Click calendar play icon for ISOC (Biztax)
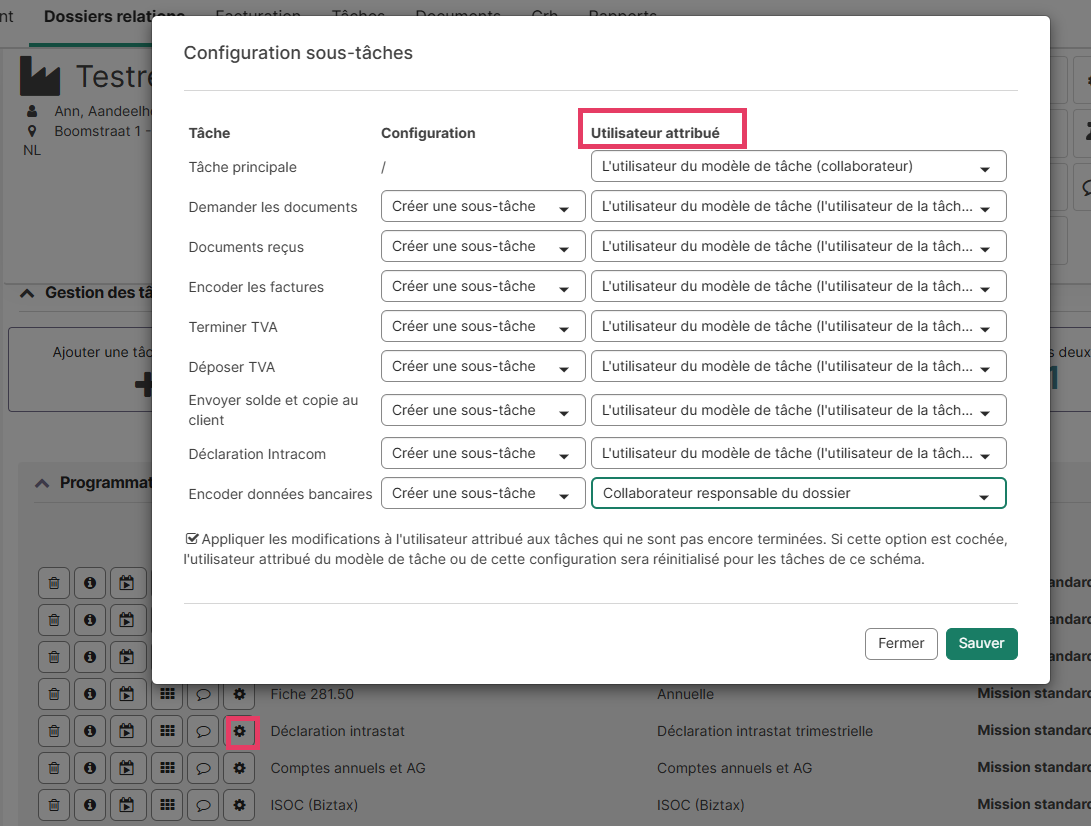 click(127, 804)
